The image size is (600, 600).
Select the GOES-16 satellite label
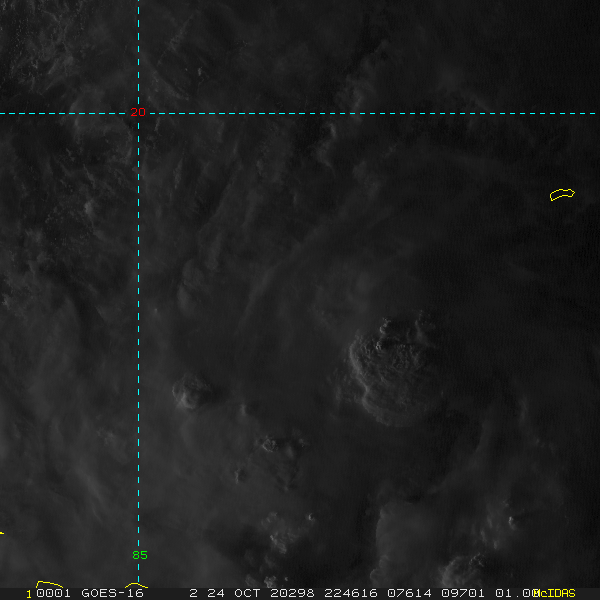[112, 593]
